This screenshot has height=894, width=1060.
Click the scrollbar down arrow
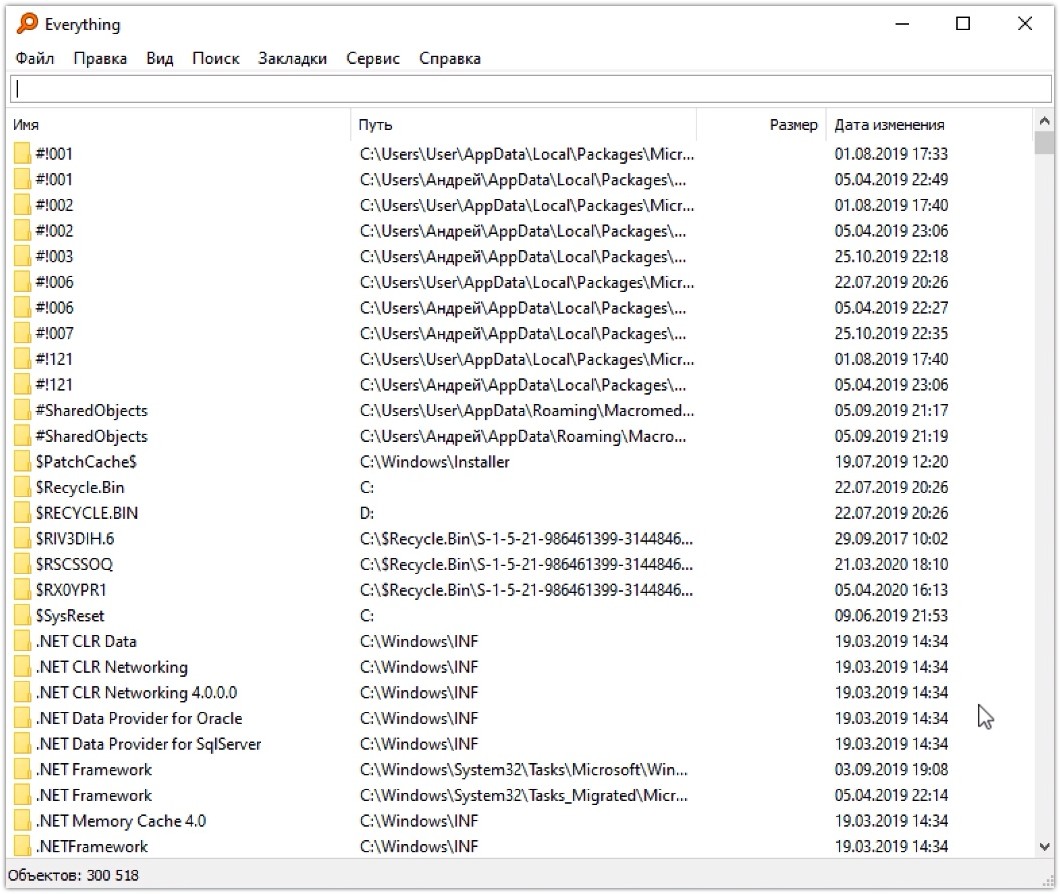point(1044,847)
